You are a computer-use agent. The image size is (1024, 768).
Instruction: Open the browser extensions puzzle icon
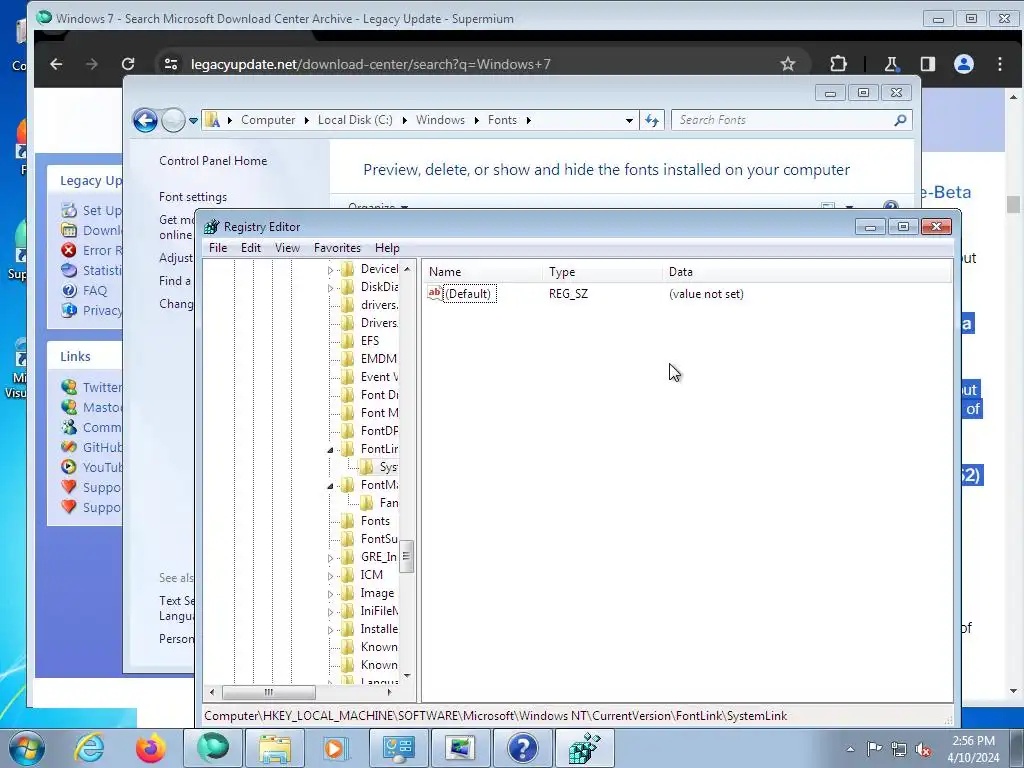pos(838,64)
